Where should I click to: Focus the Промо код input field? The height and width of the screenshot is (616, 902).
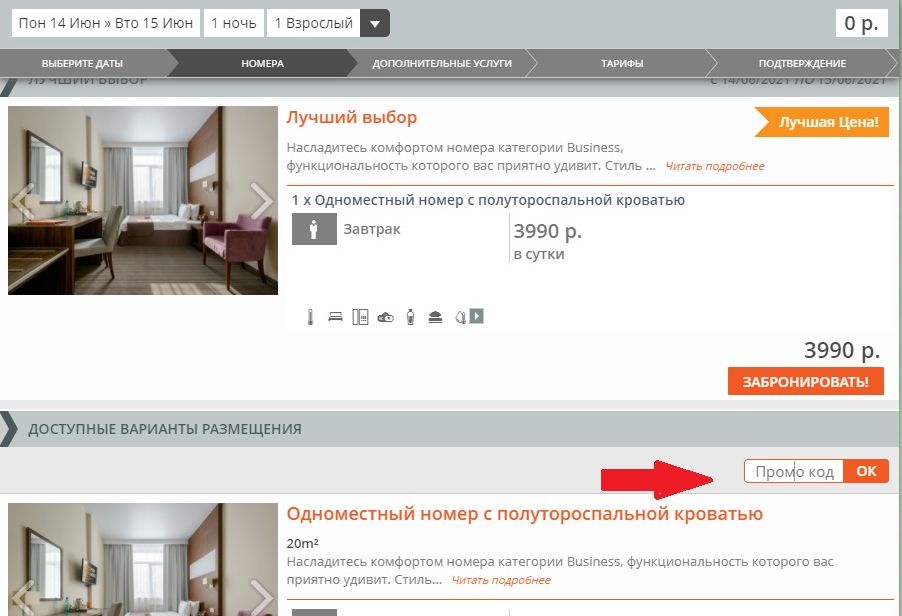coord(794,472)
